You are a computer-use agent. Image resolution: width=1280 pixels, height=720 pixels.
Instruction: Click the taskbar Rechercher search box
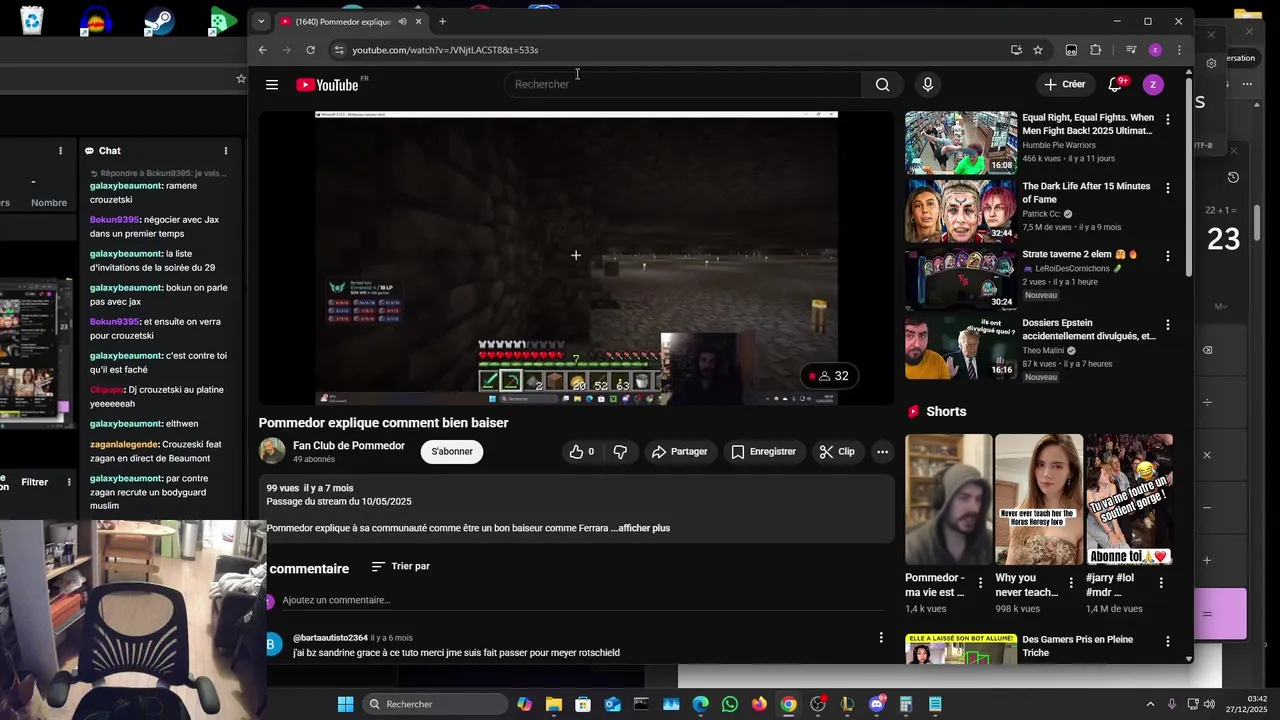tap(435, 704)
